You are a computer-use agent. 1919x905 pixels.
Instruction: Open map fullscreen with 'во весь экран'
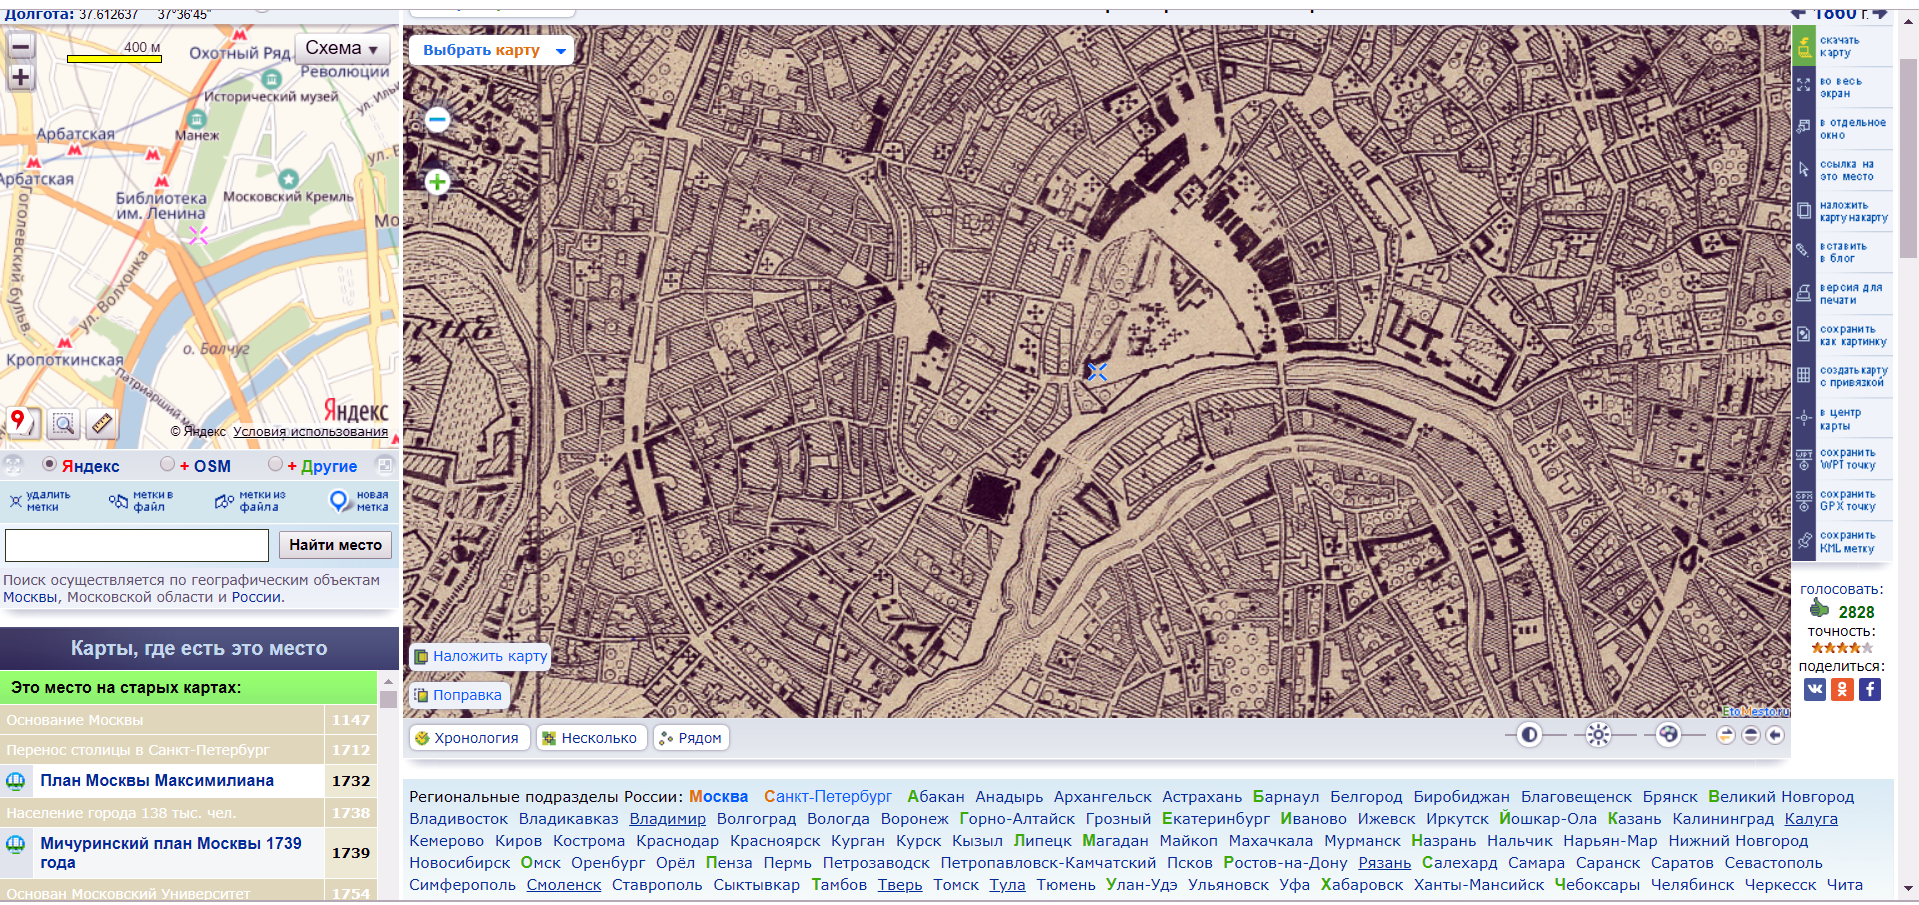coord(1841,88)
